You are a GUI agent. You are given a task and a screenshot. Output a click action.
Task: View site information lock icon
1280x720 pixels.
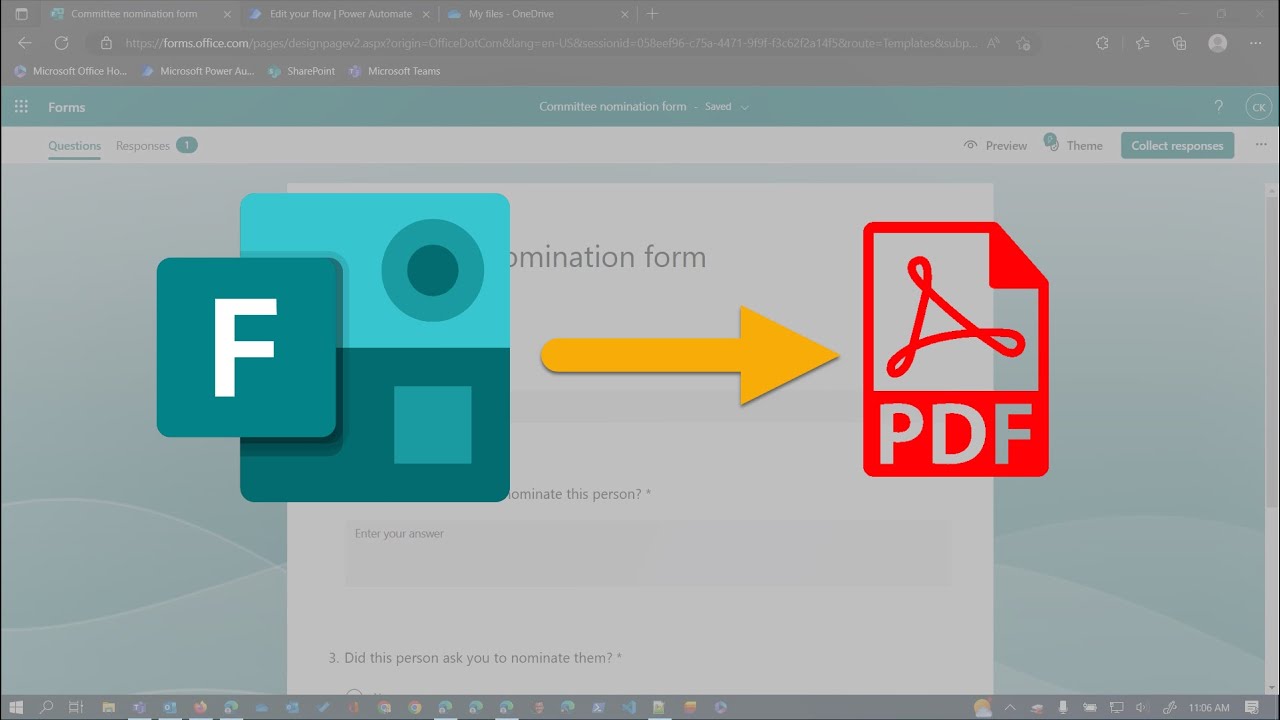click(106, 43)
